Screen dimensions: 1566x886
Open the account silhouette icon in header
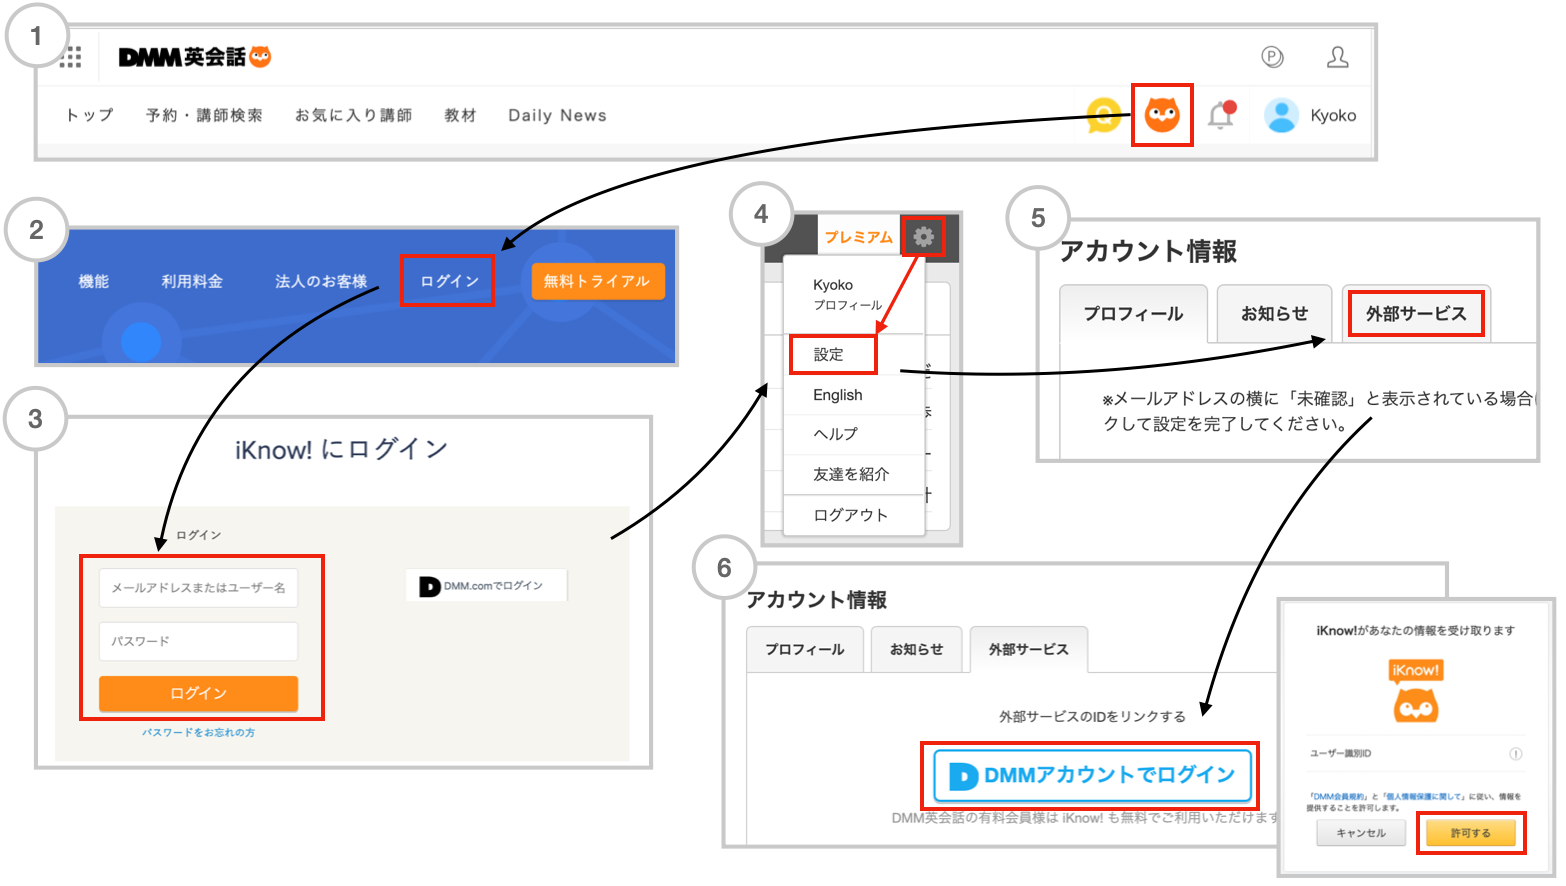1337,57
